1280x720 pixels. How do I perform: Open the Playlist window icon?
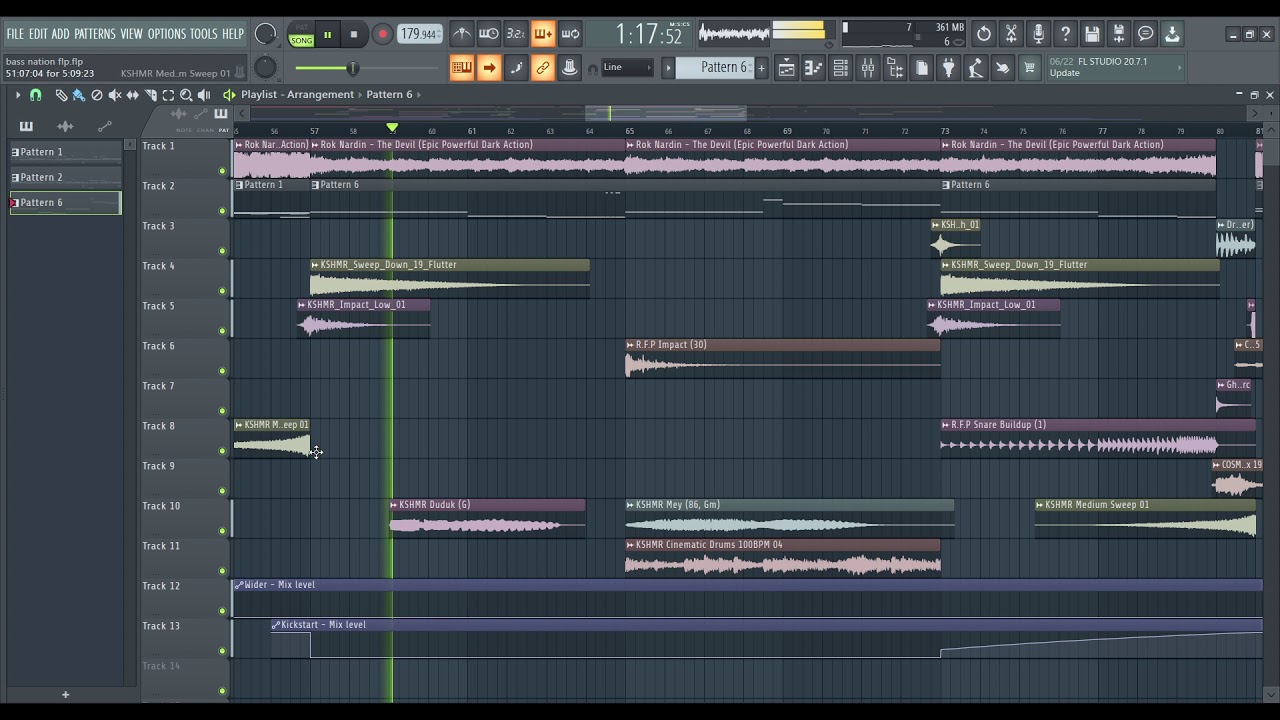(x=786, y=68)
